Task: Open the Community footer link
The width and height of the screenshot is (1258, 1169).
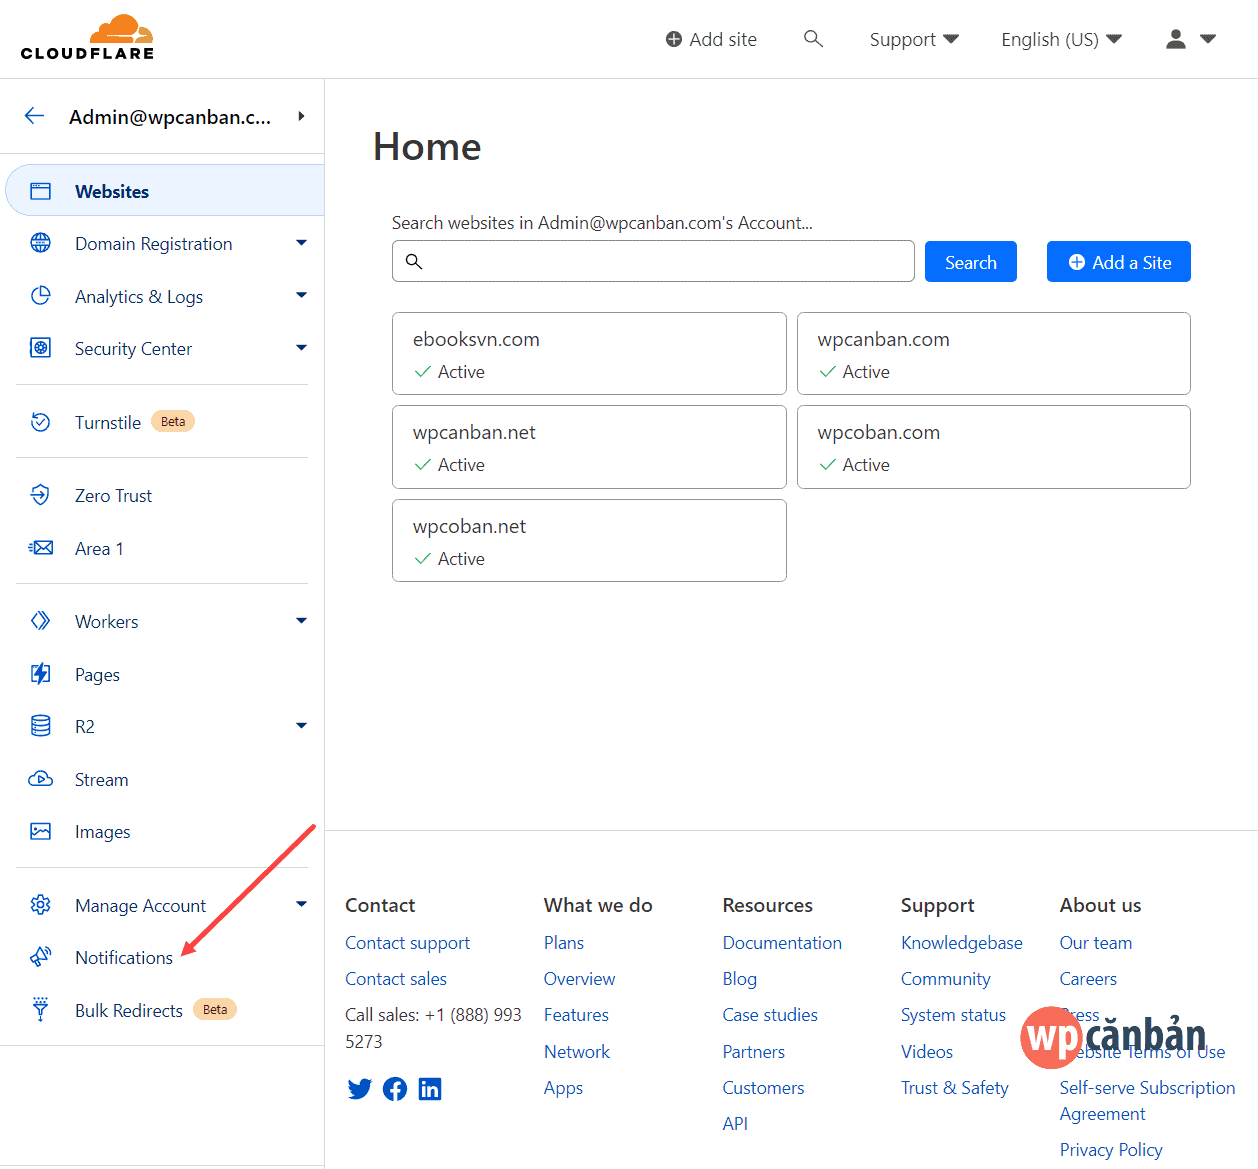Action: click(945, 979)
